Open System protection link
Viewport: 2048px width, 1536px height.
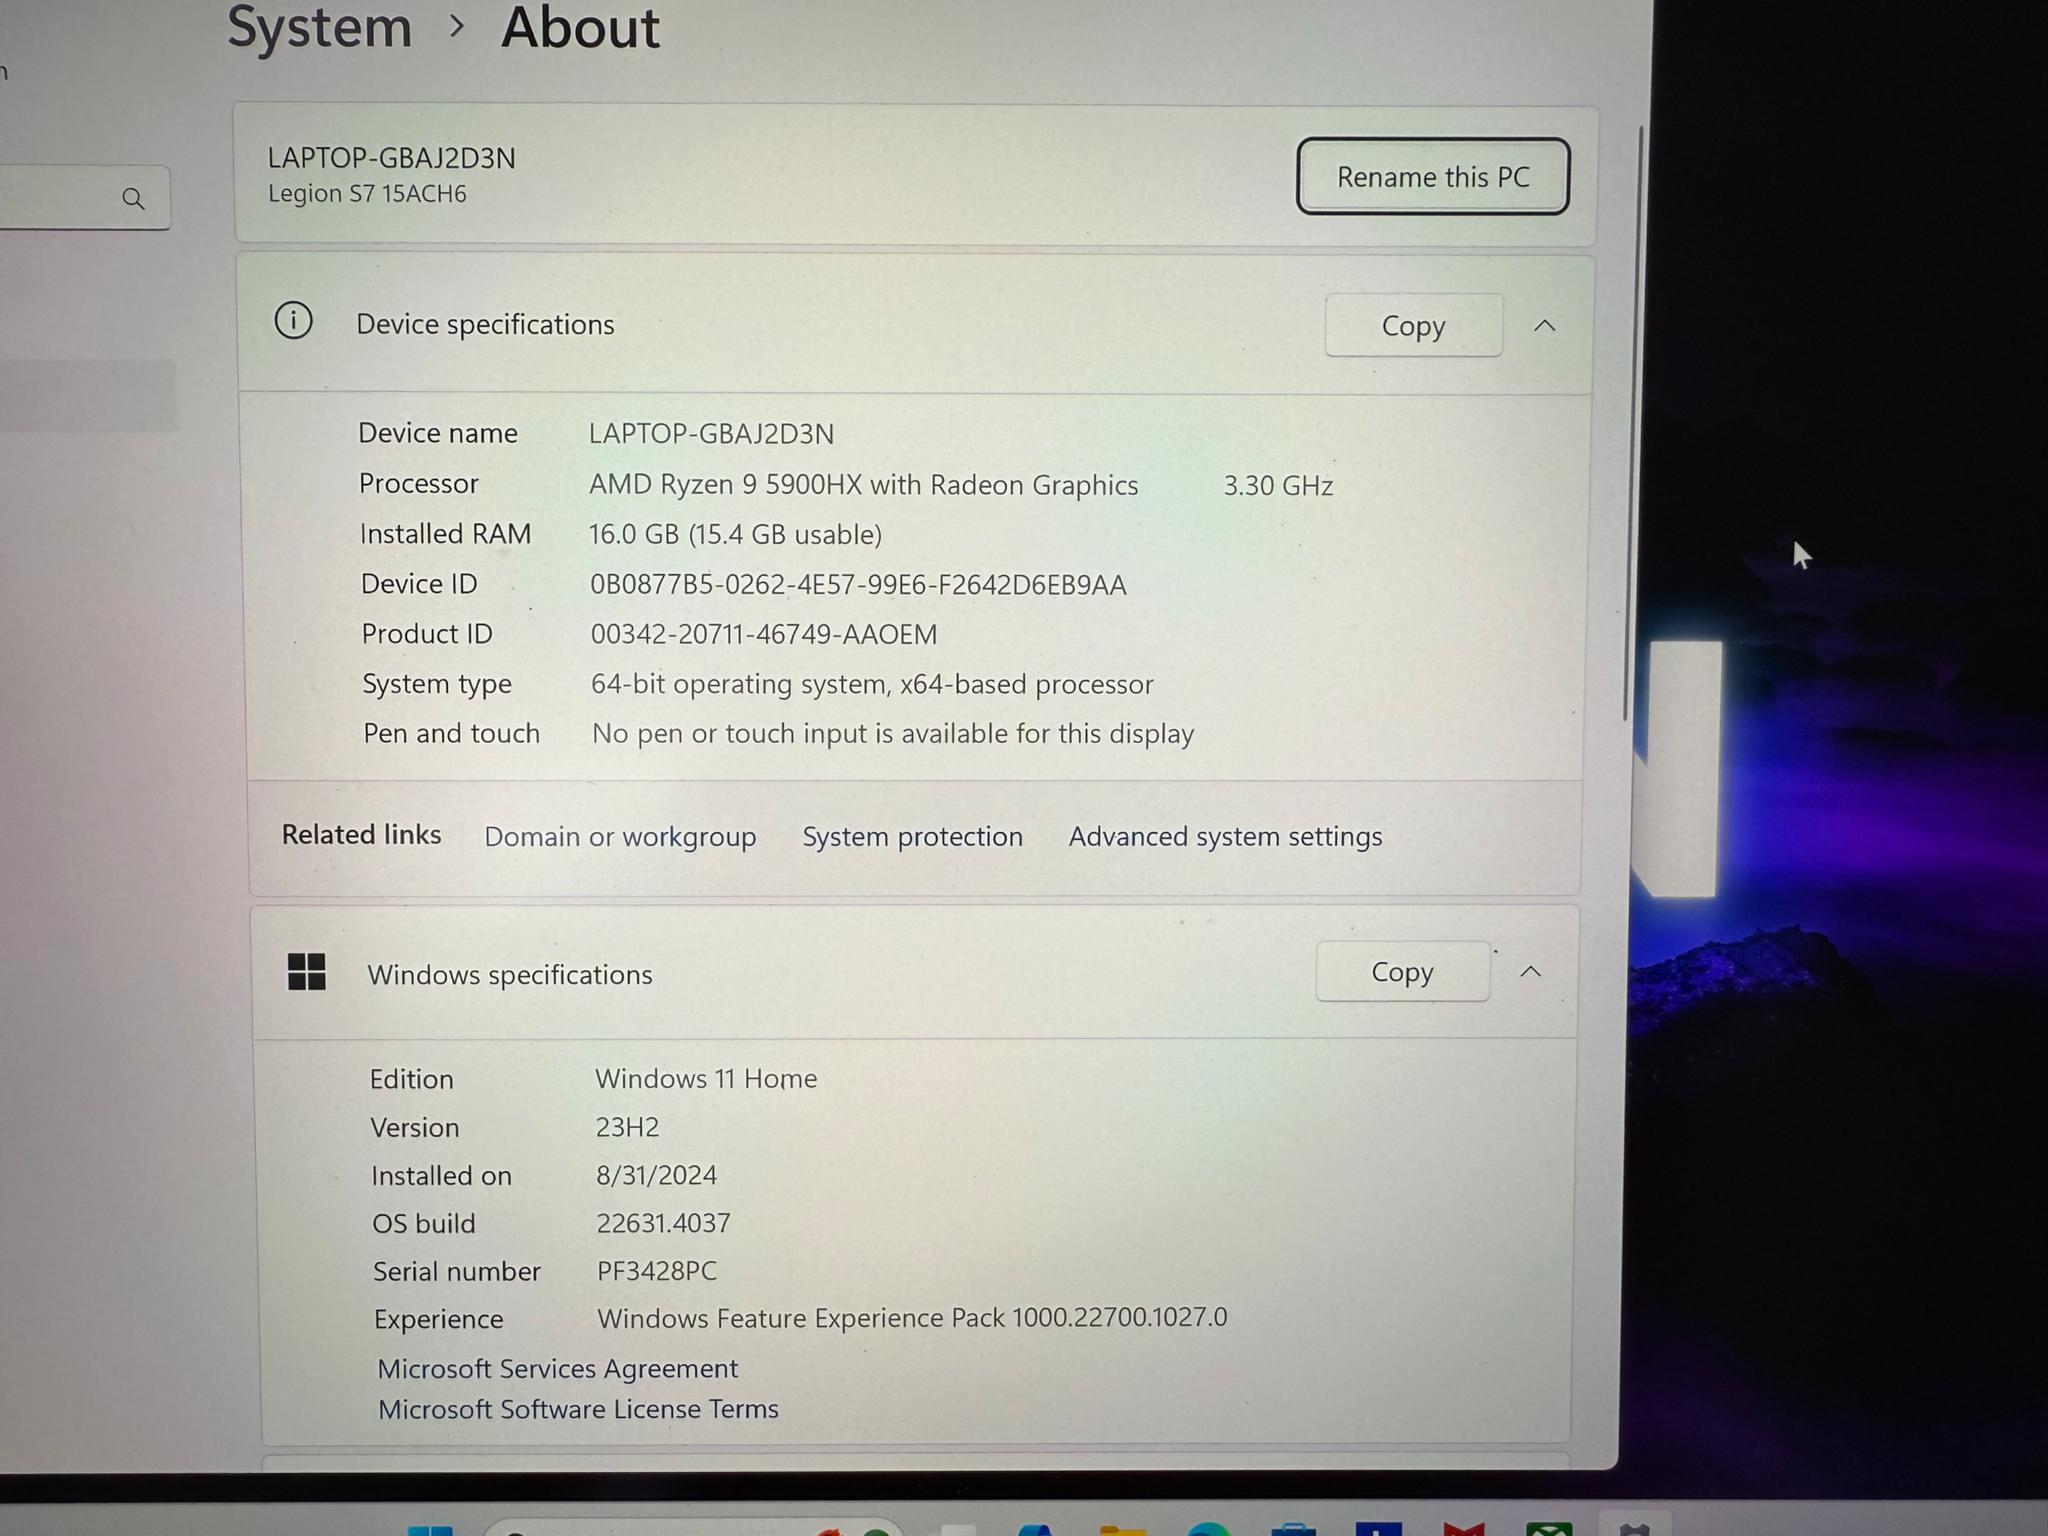coord(912,836)
